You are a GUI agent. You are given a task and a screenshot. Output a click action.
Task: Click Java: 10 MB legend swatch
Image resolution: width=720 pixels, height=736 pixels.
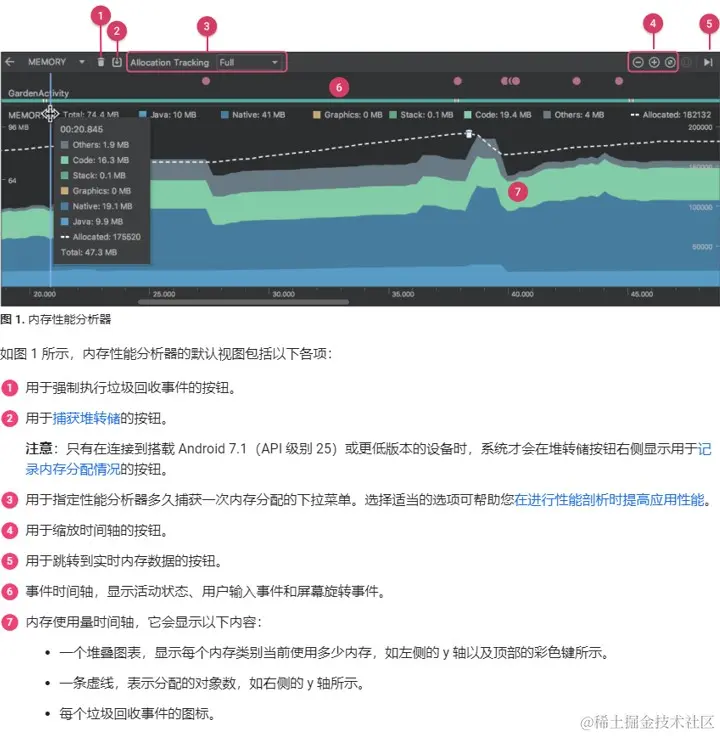point(143,115)
